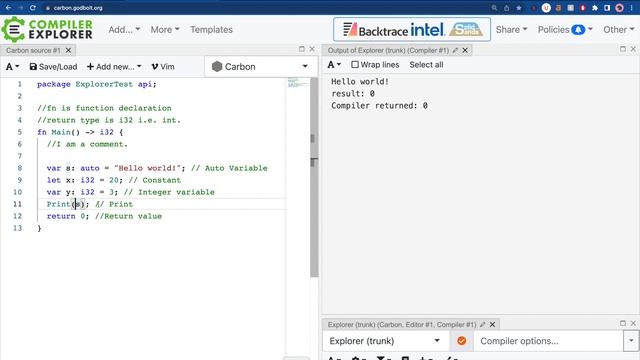Click the Save/Load button
640x360 pixels.
(x=53, y=67)
